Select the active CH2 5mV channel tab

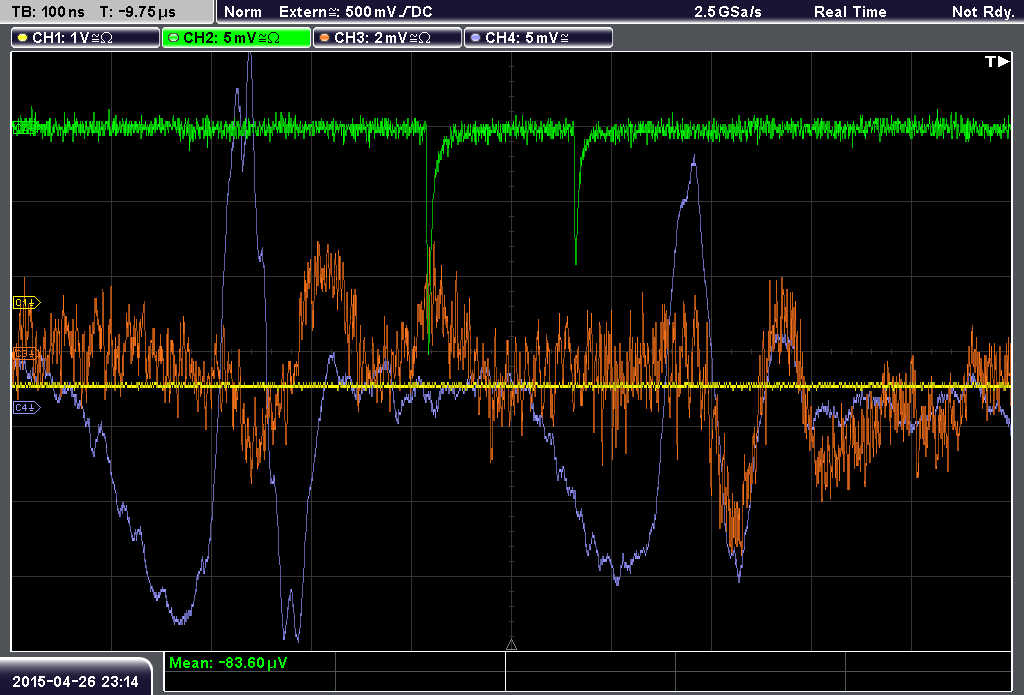tap(236, 38)
